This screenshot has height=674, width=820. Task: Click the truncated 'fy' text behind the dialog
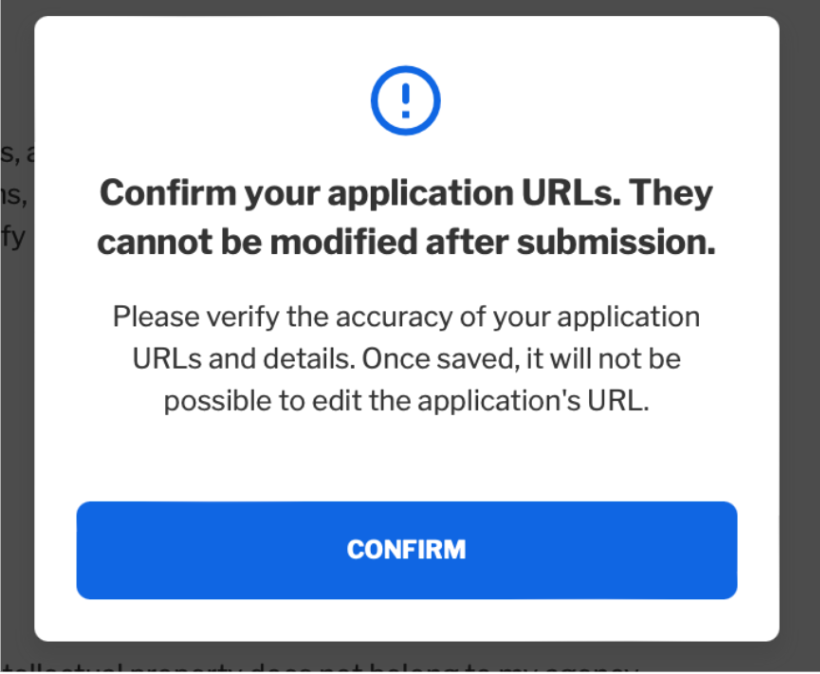14,237
